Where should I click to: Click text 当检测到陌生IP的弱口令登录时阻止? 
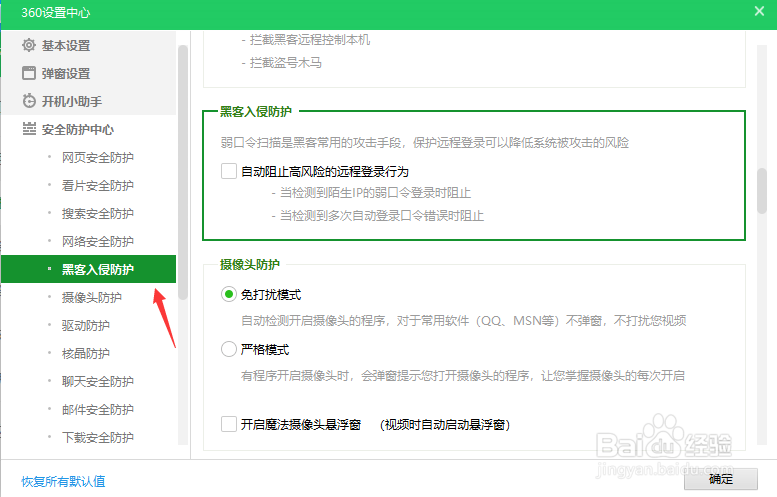pyautogui.click(x=375, y=193)
